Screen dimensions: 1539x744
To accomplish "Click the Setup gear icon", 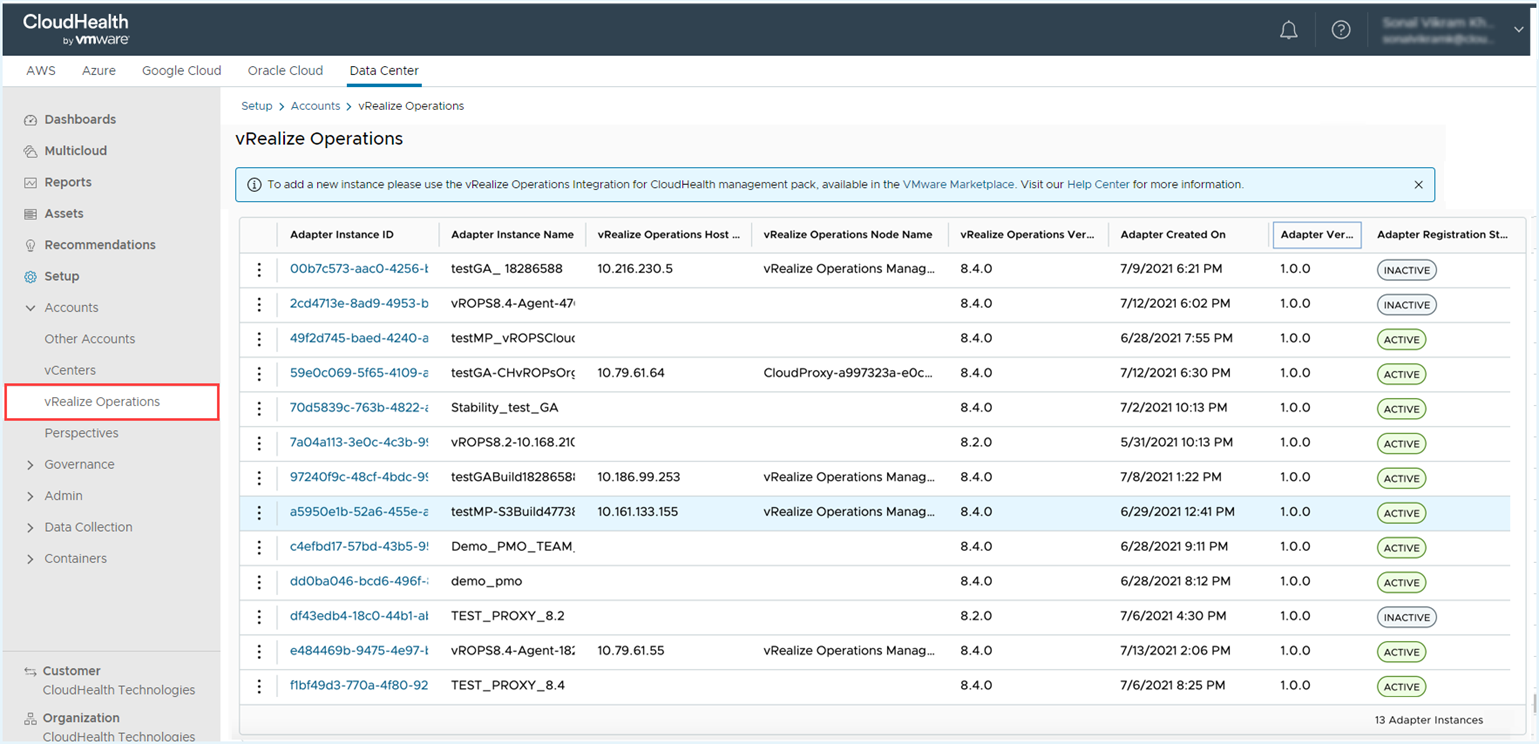I will point(30,277).
